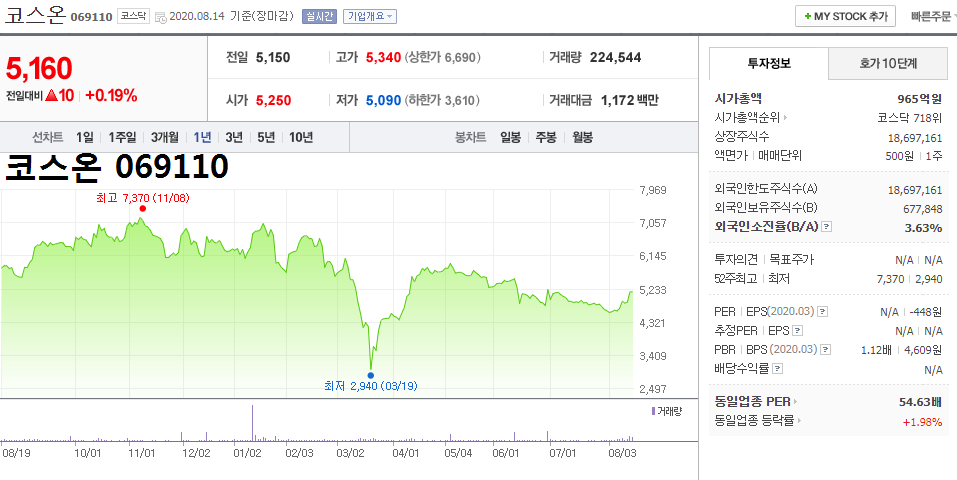Click the 거래대금 value 1,172 백만
957x480 pixels.
pos(630,100)
